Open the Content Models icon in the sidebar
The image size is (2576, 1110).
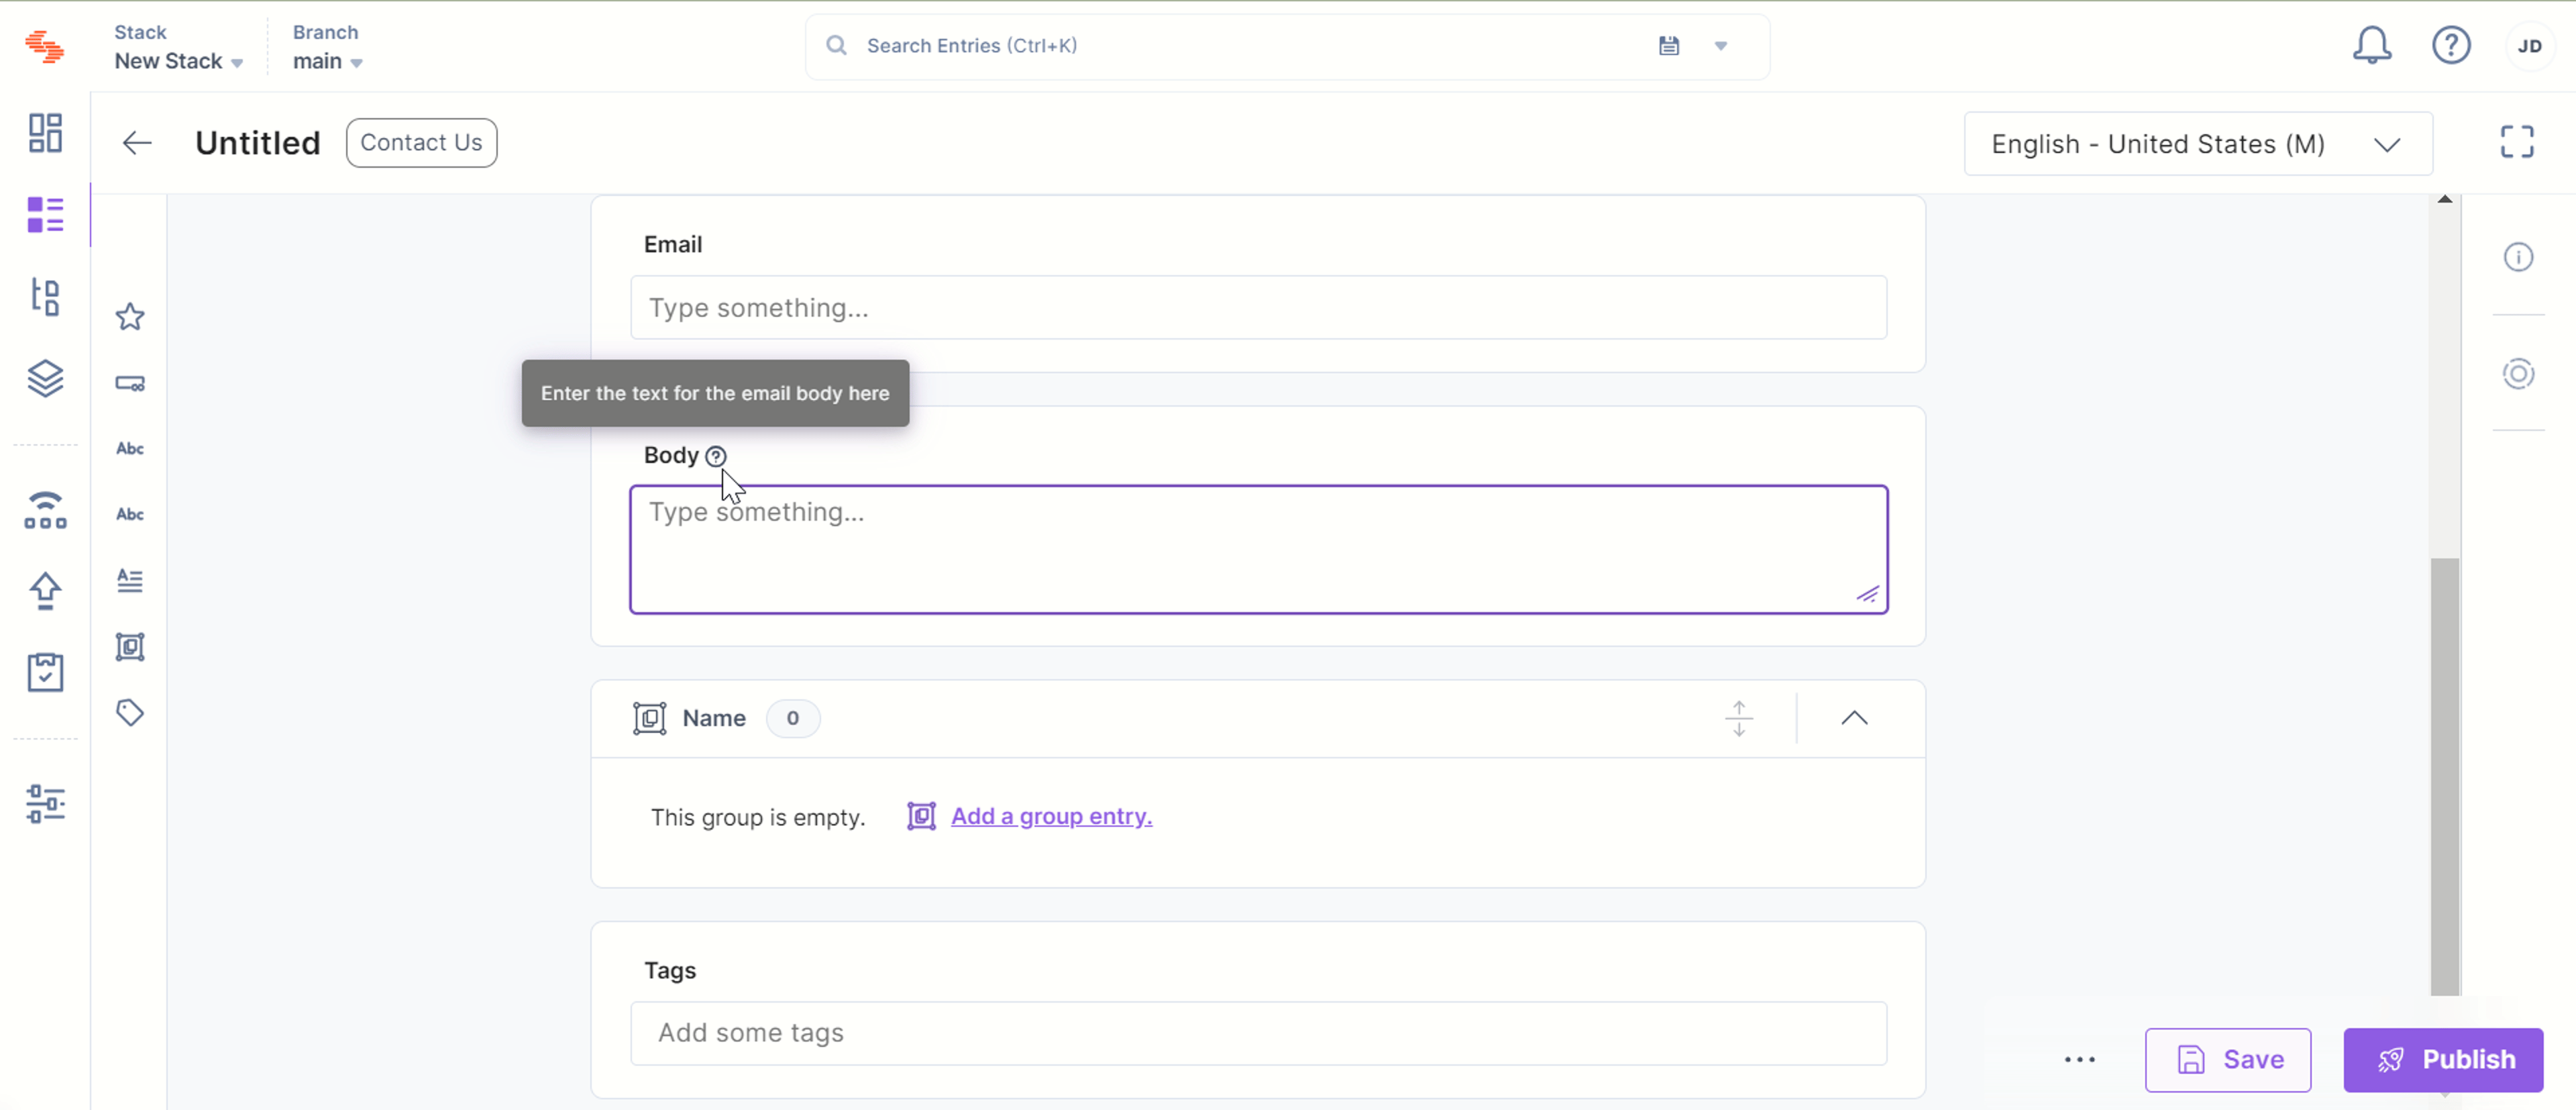click(x=45, y=296)
